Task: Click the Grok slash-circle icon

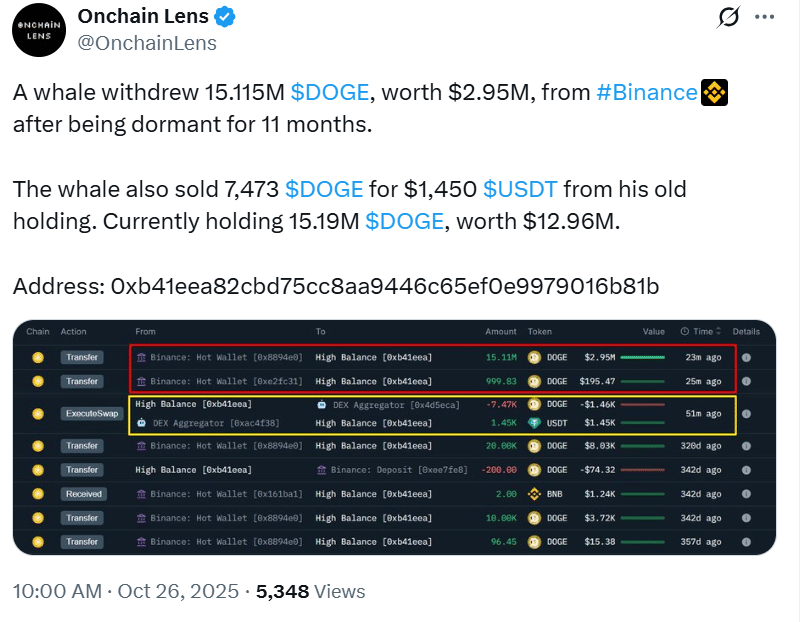Action: coord(729,17)
